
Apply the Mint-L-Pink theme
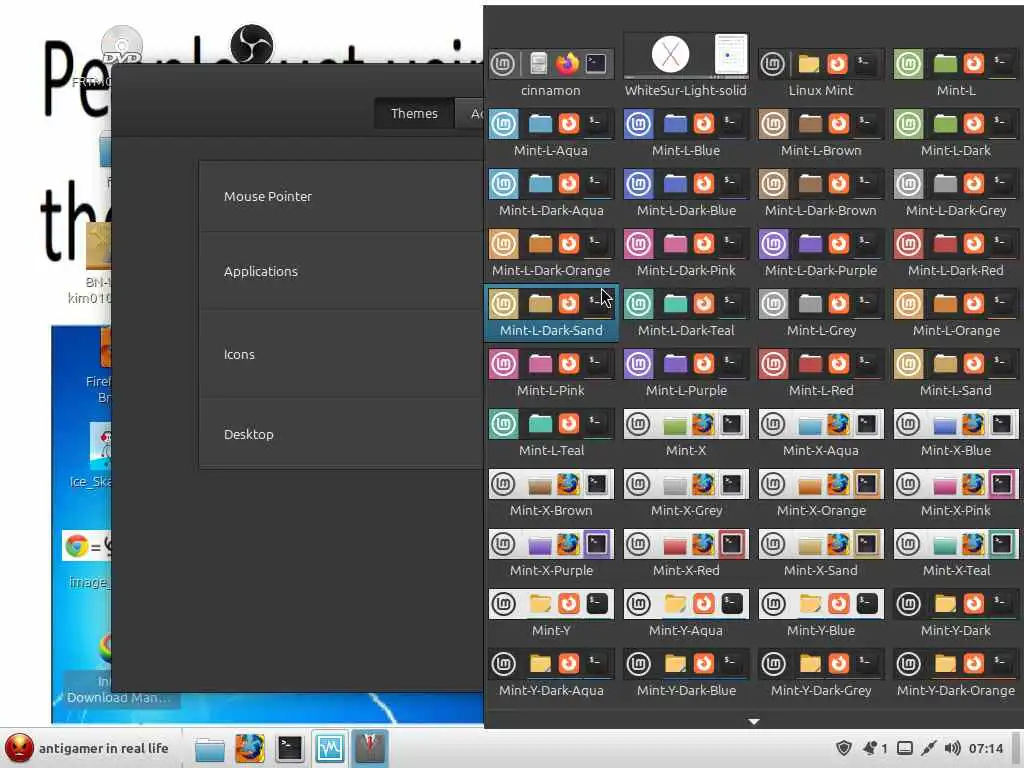point(551,364)
